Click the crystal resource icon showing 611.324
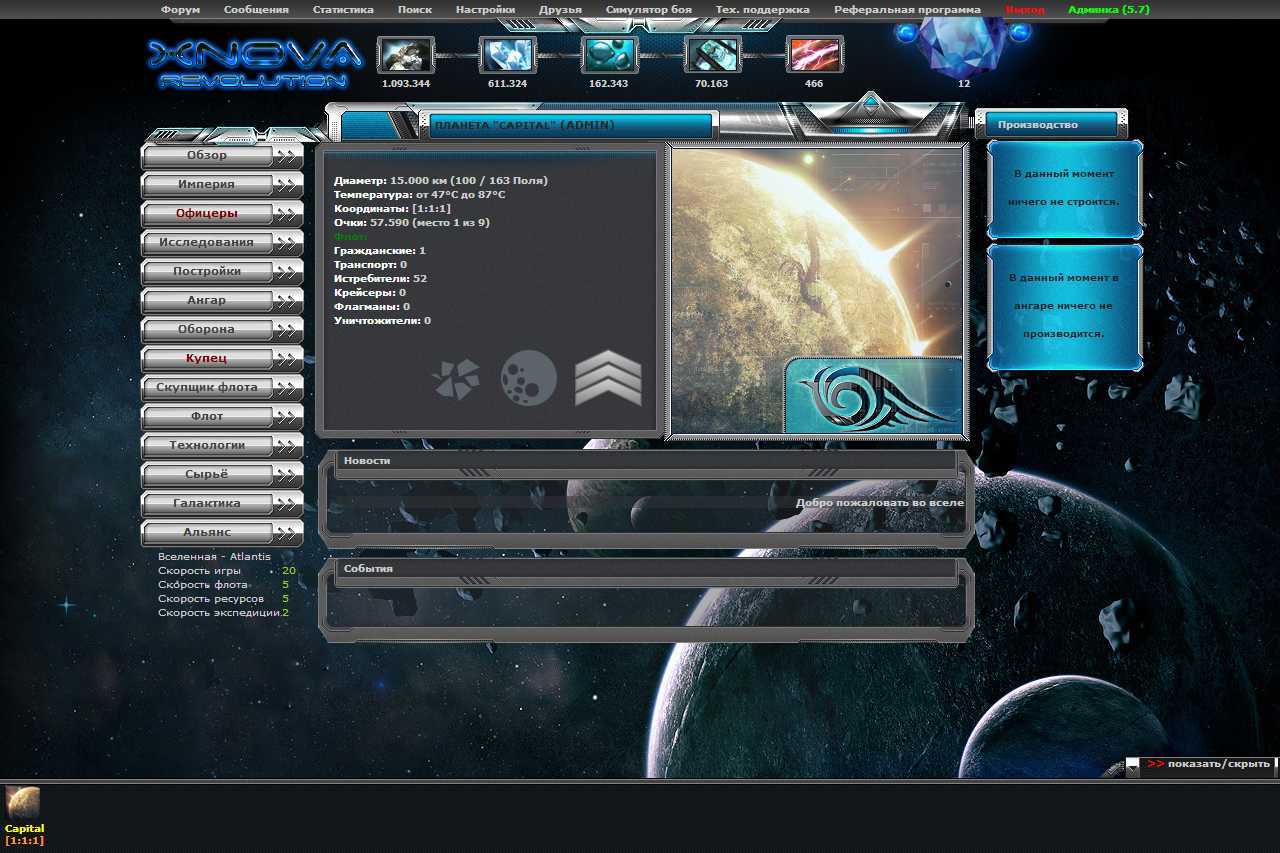The image size is (1280, 853). click(508, 55)
